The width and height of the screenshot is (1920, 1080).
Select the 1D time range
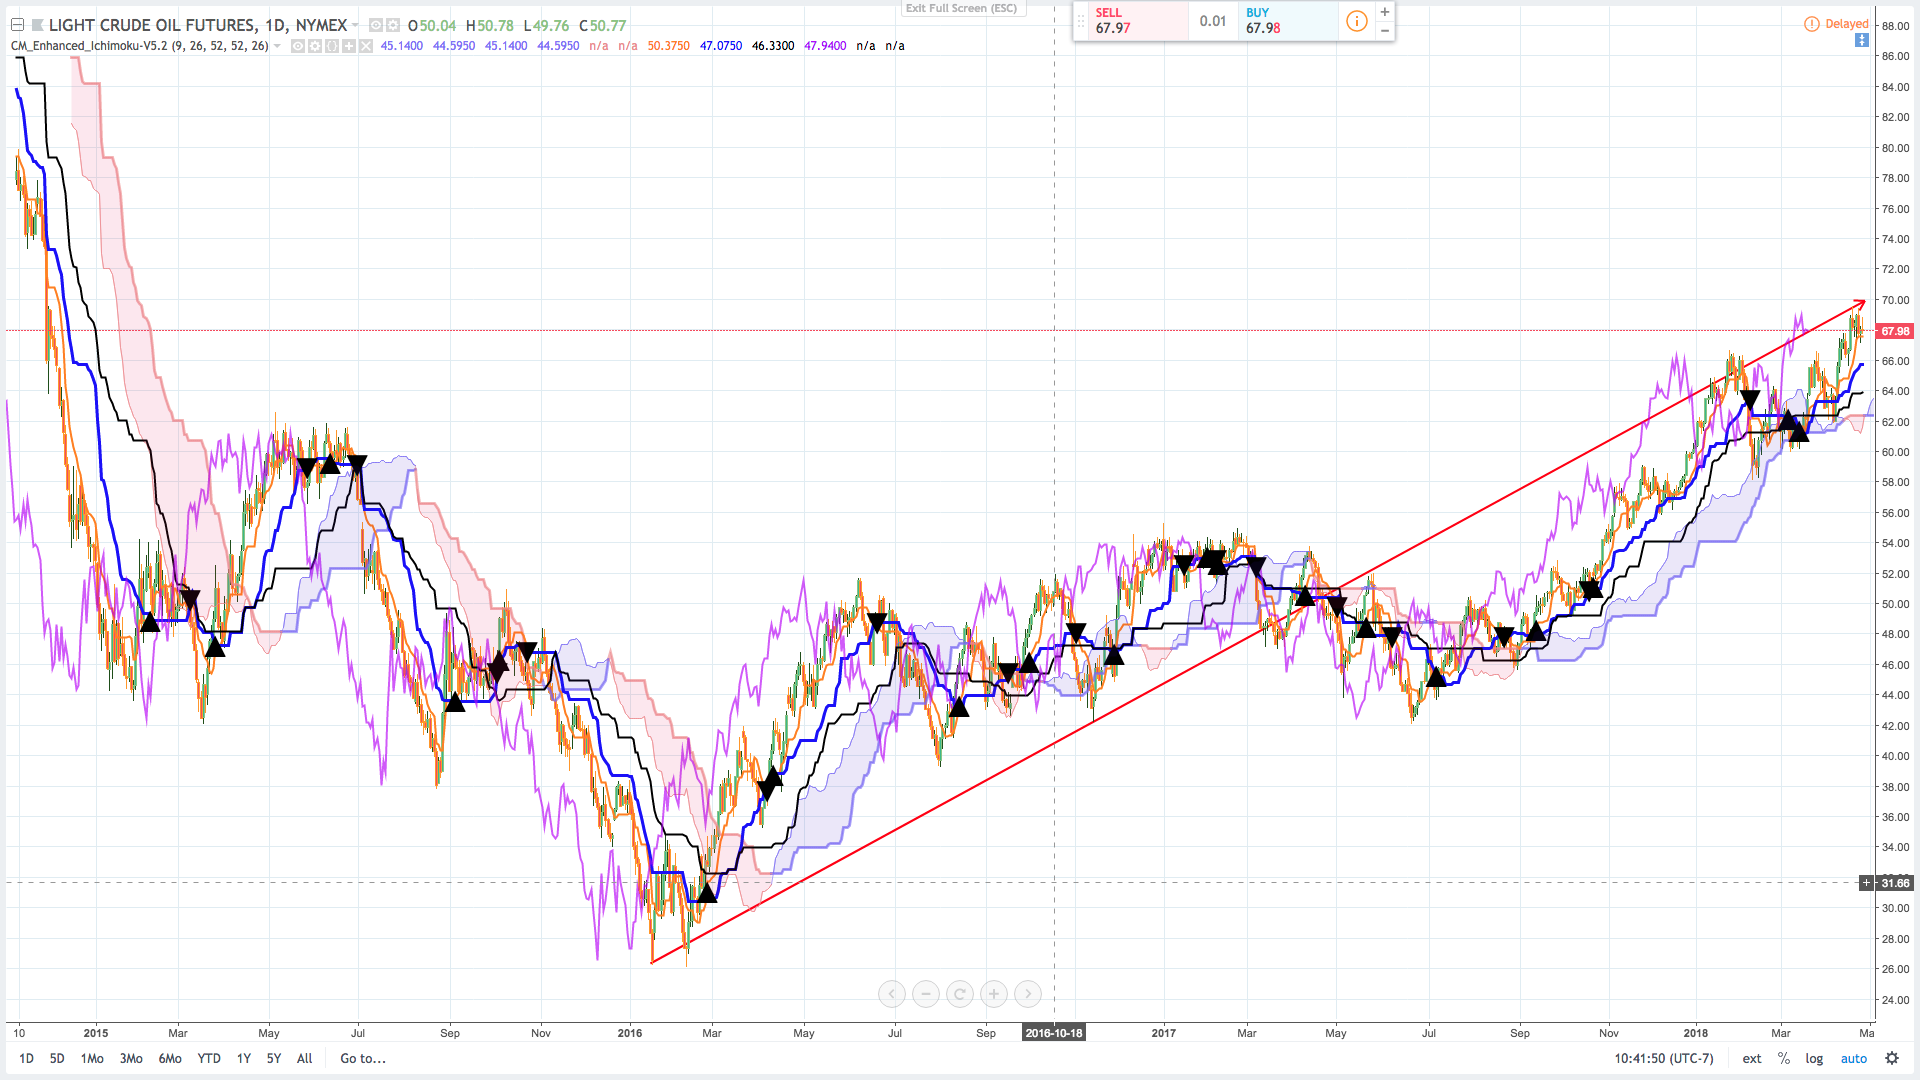pos(27,1058)
